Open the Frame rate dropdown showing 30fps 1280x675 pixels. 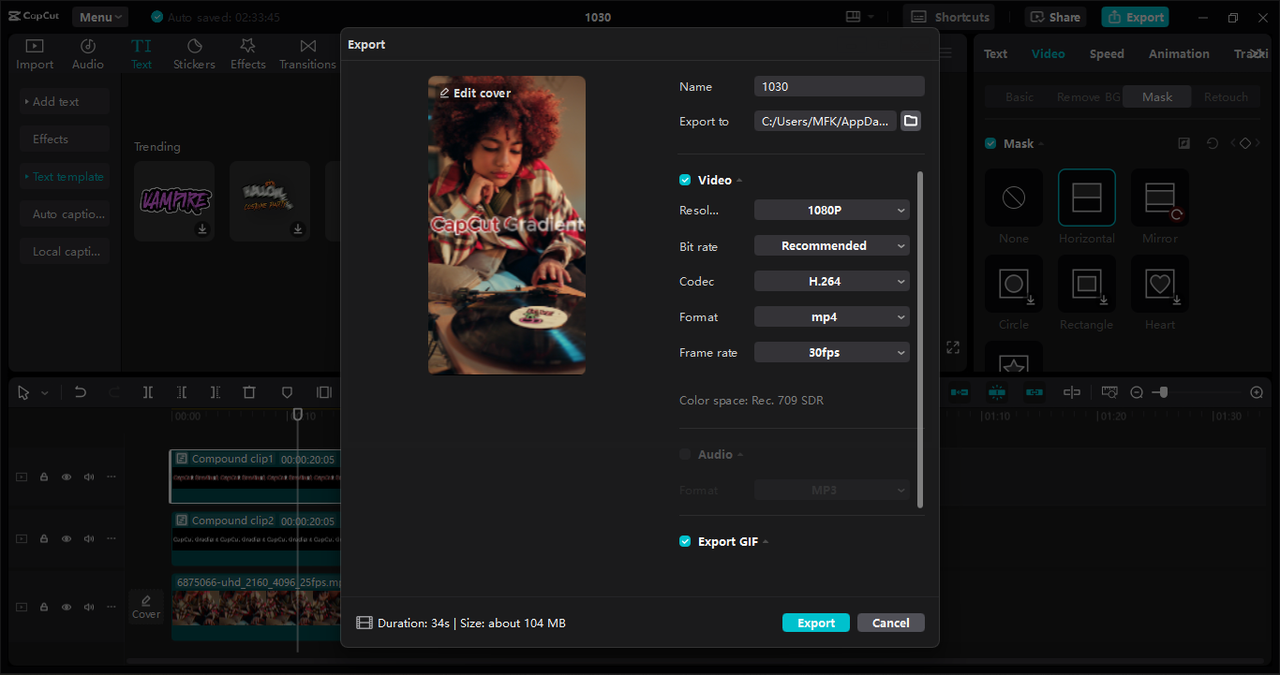[x=832, y=352]
